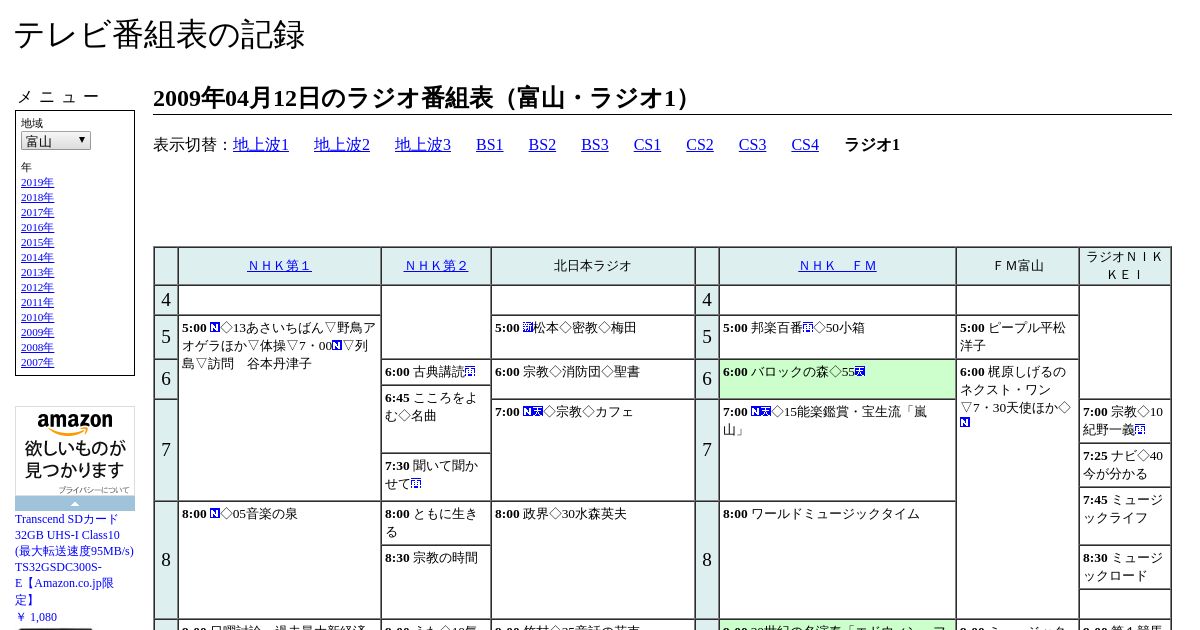Viewport: 1200px width, 630px height.
Task: Select the current ラジオ1 tab label
Action: (x=872, y=145)
